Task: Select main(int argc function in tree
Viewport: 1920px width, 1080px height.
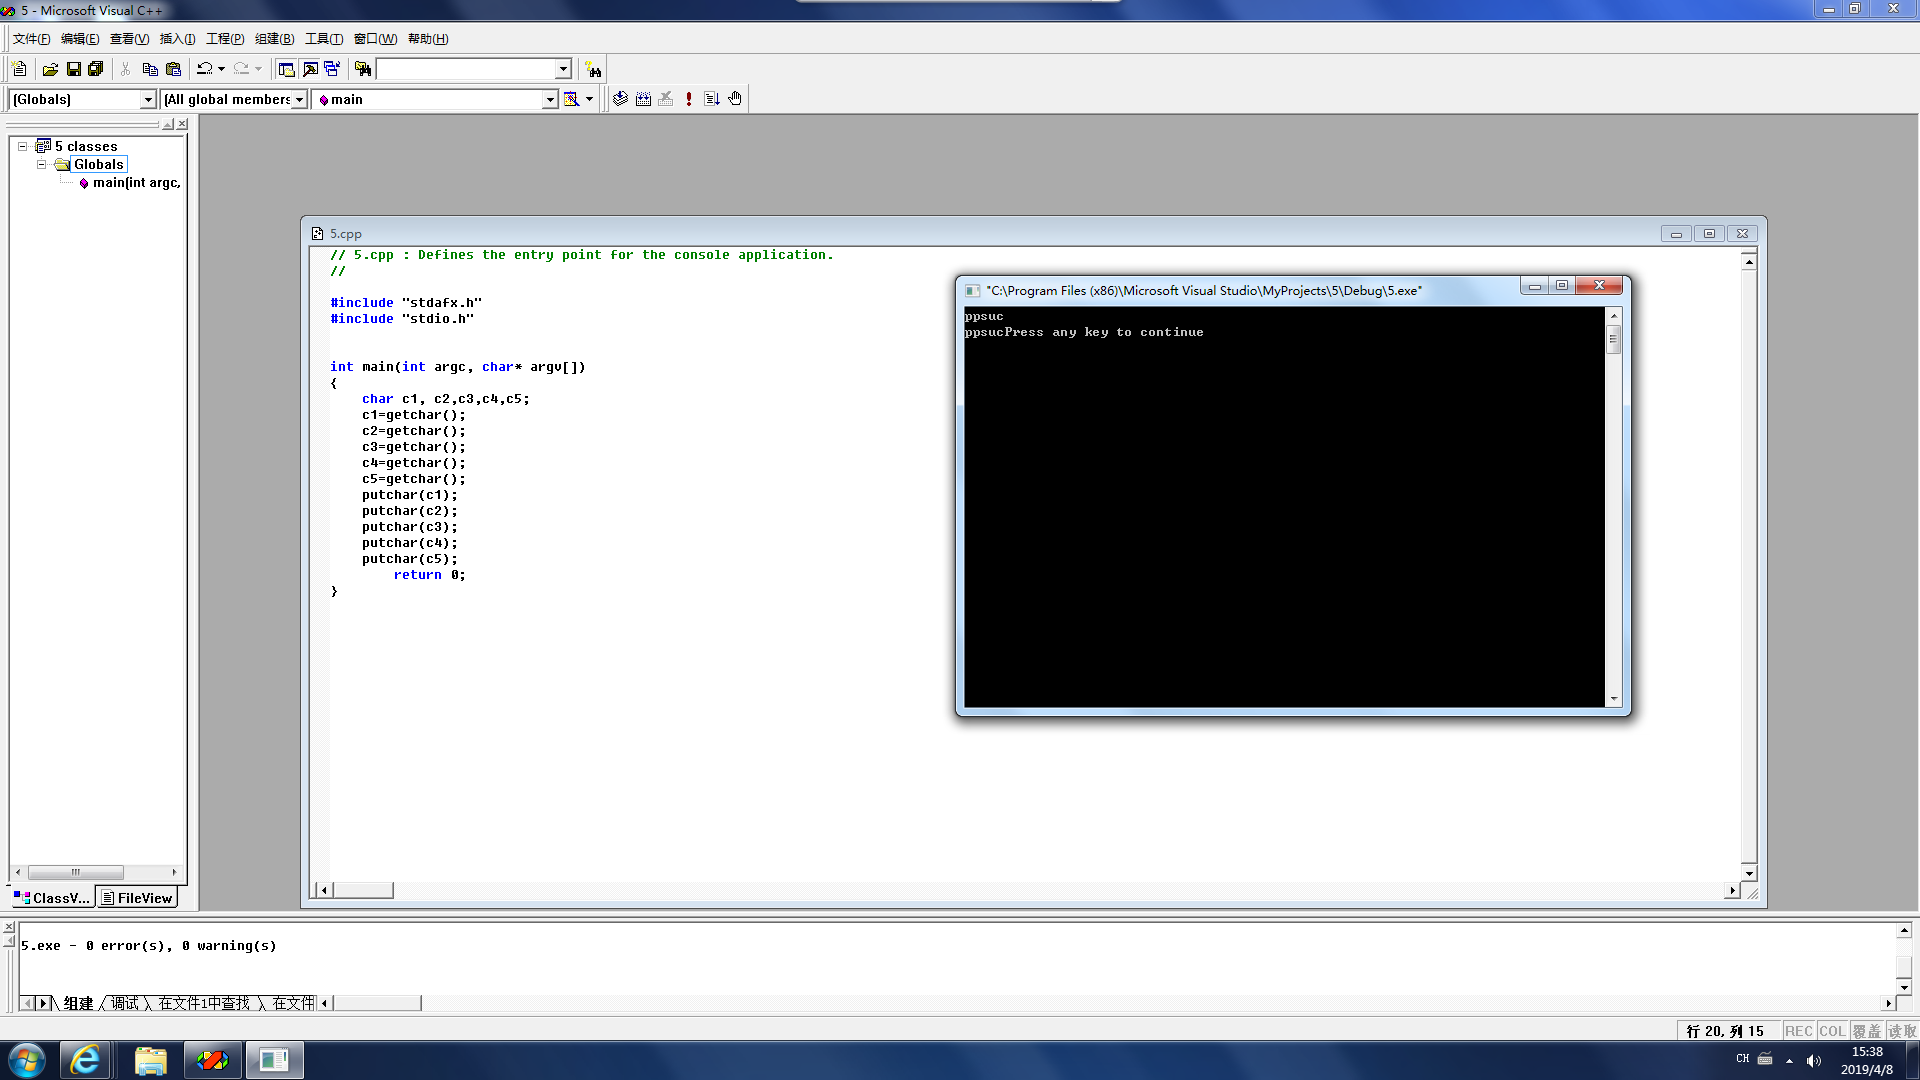Action: (x=135, y=183)
